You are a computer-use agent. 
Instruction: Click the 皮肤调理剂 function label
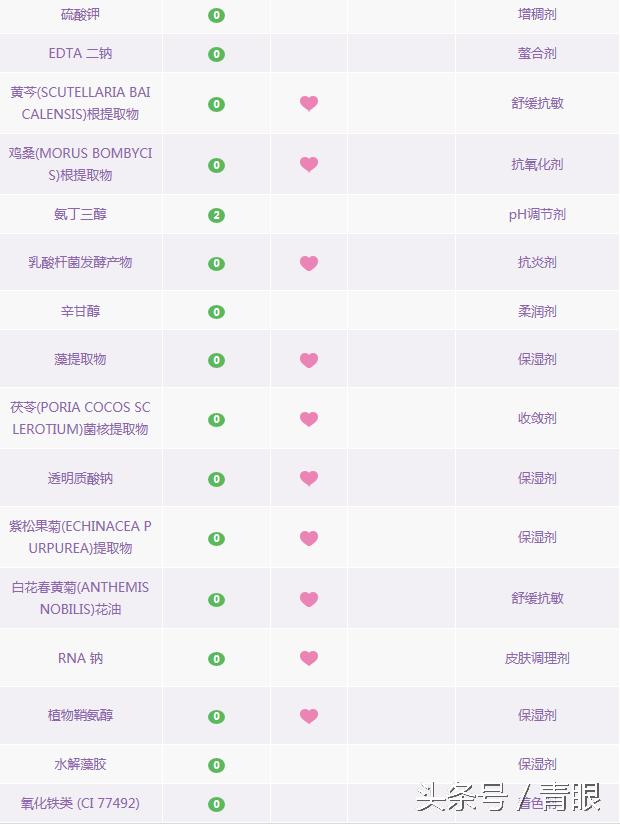coord(537,658)
